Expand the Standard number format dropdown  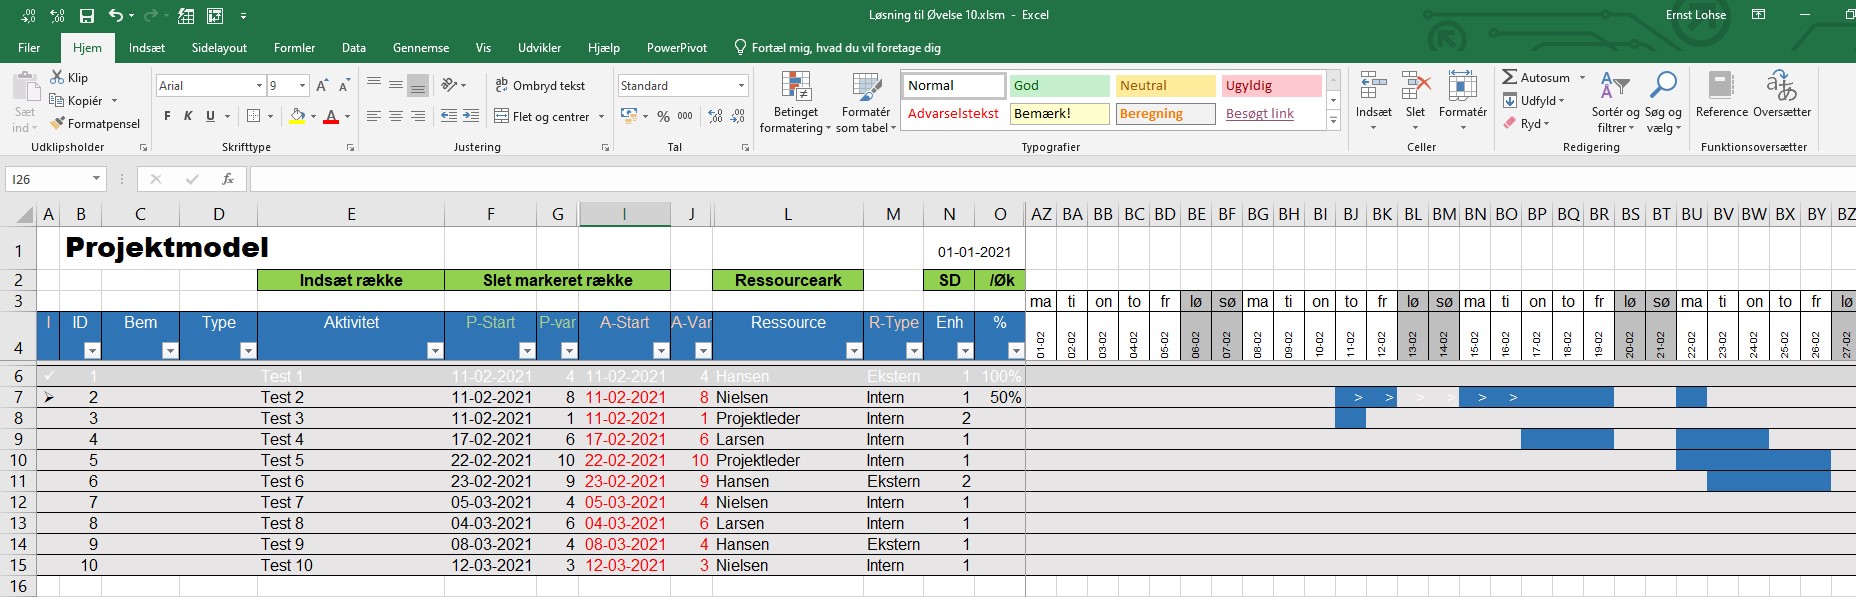741,86
